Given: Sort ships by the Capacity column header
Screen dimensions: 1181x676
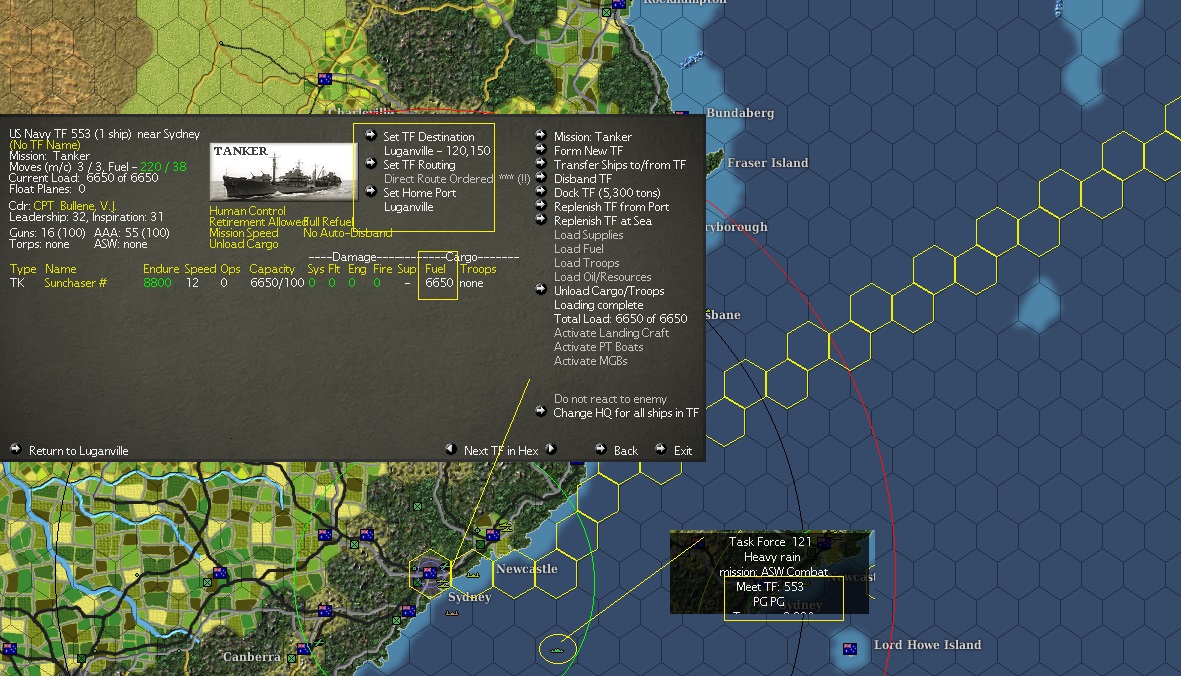Looking at the screenshot, I should [272, 269].
